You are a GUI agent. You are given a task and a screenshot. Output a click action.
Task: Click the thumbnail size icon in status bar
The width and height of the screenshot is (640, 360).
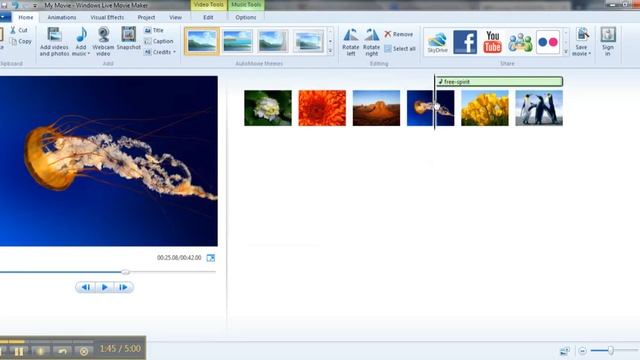(x=565, y=351)
